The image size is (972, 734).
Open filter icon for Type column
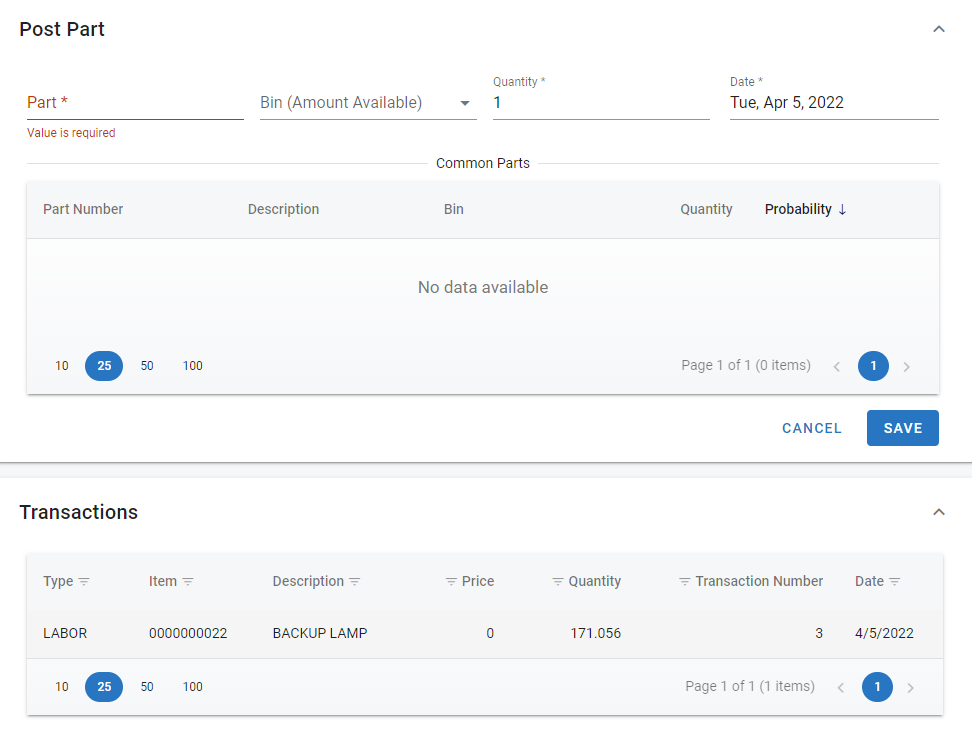[84, 582]
